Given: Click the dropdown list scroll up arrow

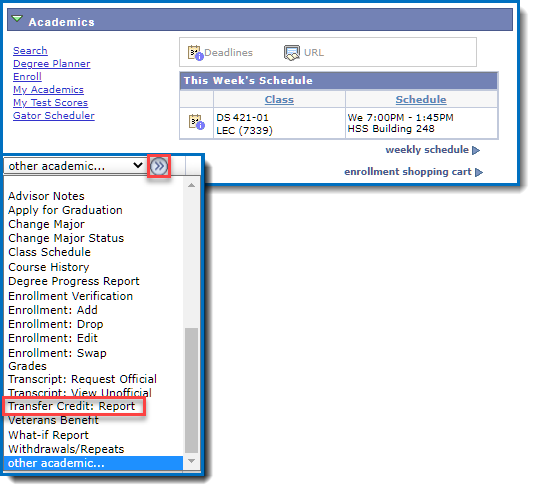Looking at the screenshot, I should (191, 185).
